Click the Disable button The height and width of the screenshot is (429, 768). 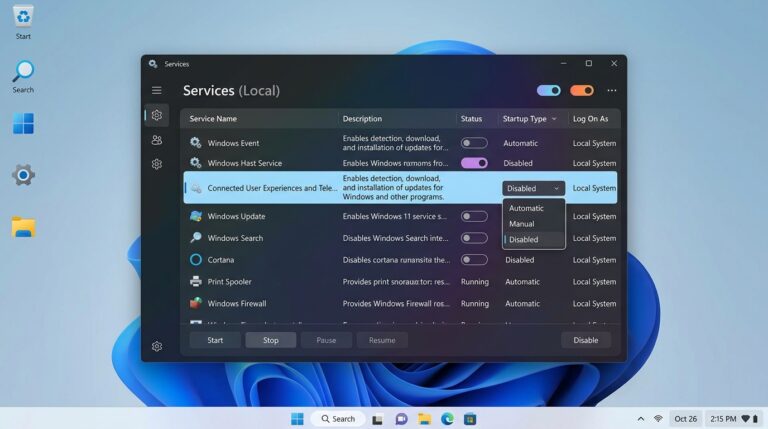pos(586,340)
